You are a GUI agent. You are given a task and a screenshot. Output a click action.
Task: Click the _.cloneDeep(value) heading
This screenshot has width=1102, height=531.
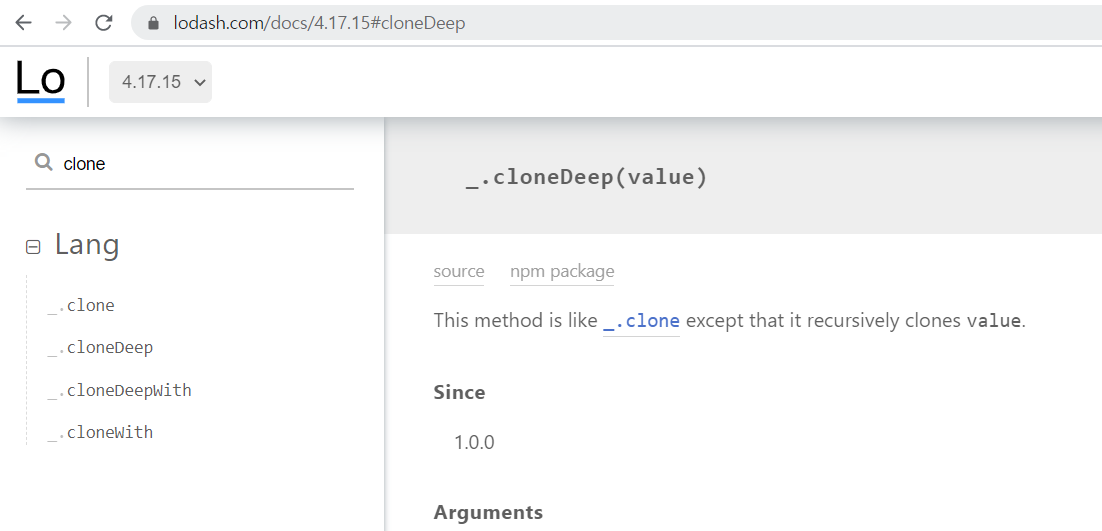pos(587,177)
